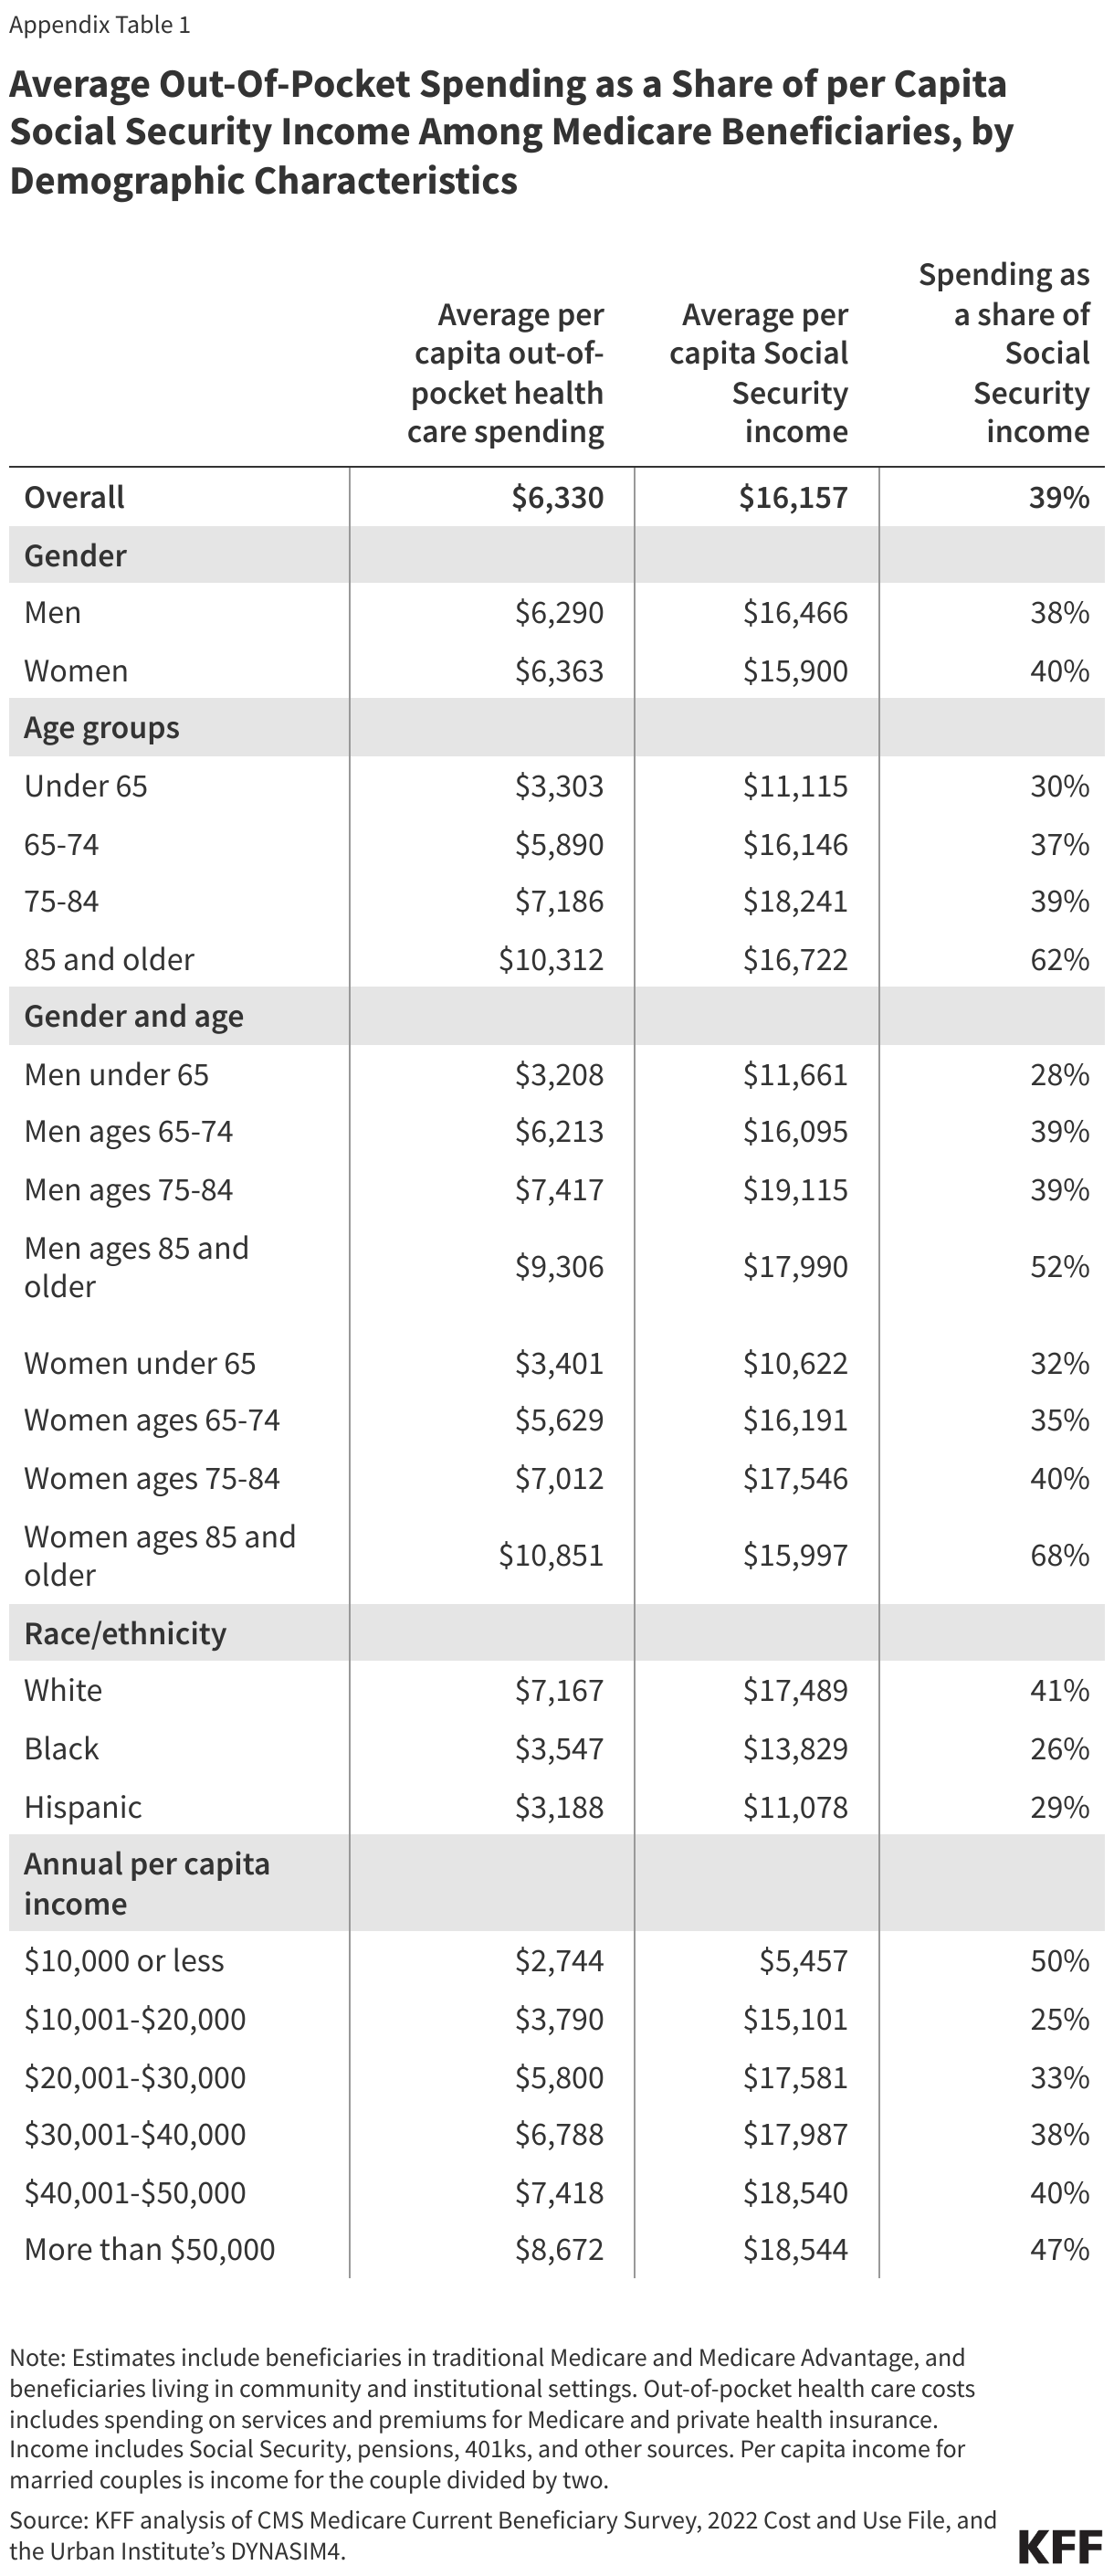Click the Annual per capita income header

click(147, 1883)
